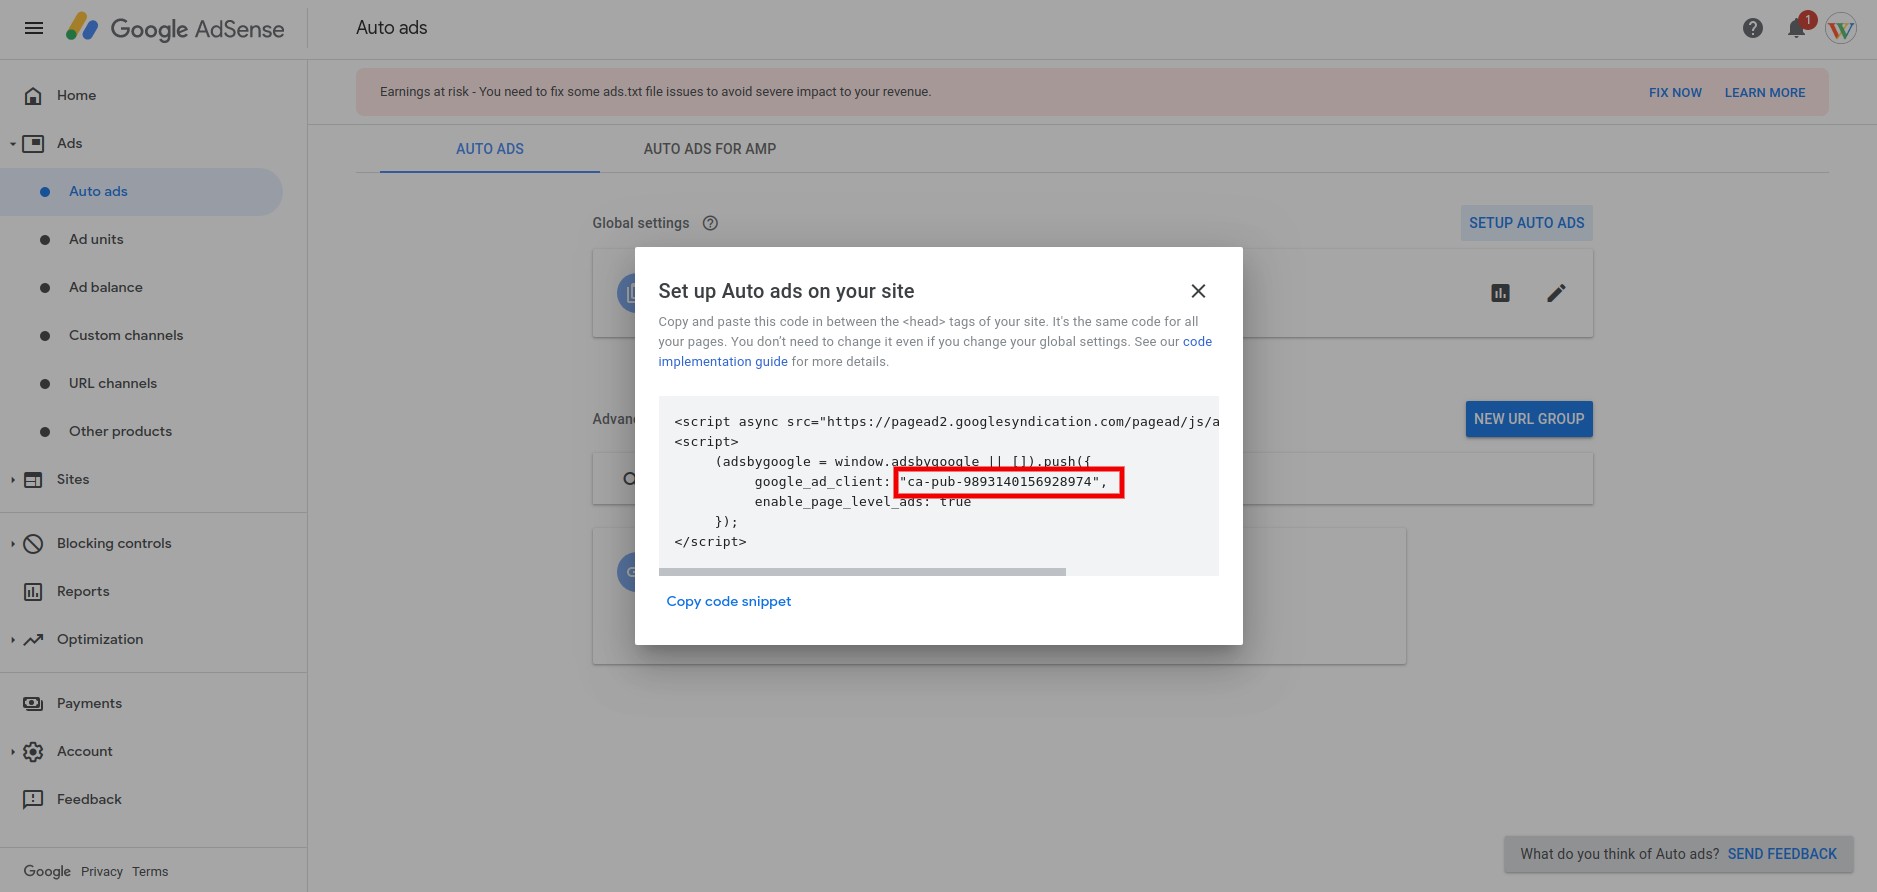Click the Home label in sidebar
Screen dimensions: 1877x892
point(77,96)
